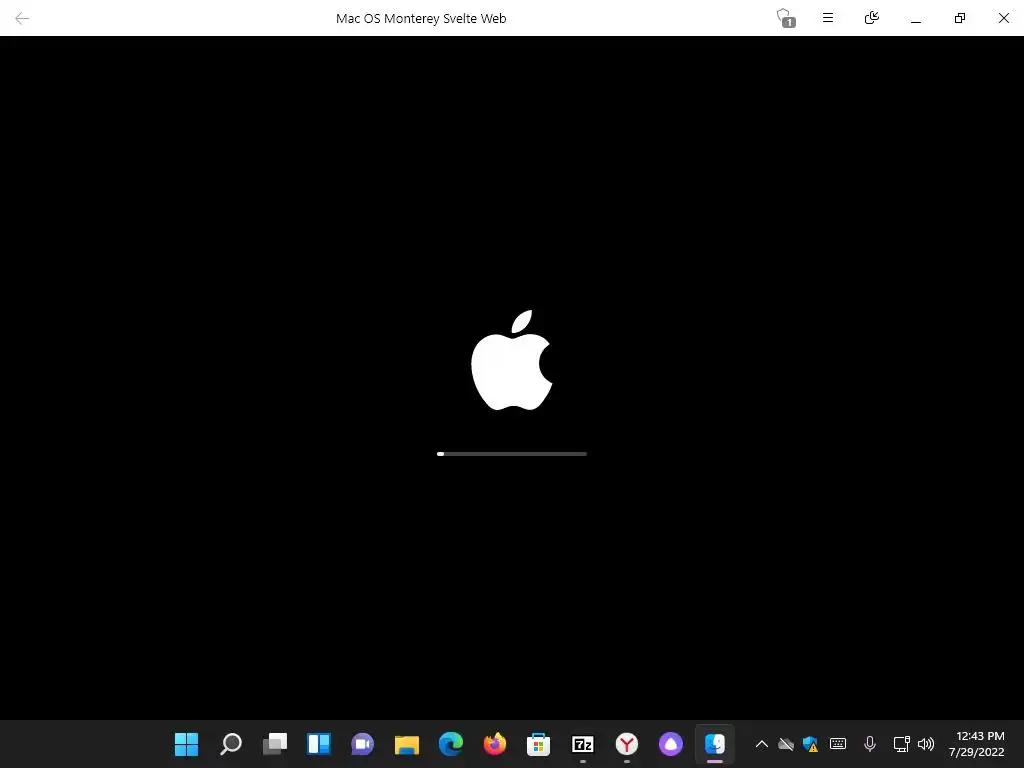Image resolution: width=1024 pixels, height=768 pixels.
Task: Switch to Yandex Browser on taskbar
Action: (627, 744)
